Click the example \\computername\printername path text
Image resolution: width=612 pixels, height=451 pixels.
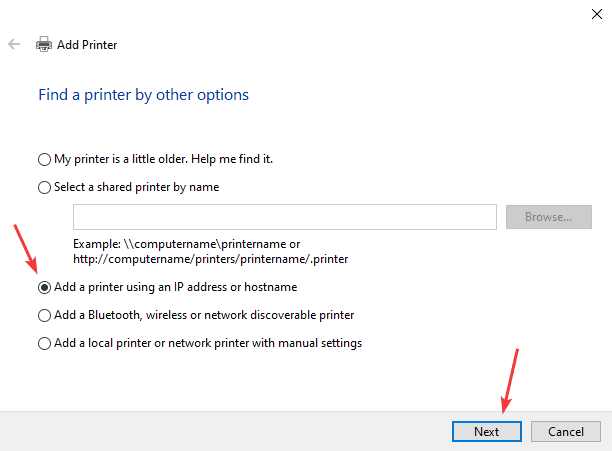(x=186, y=244)
